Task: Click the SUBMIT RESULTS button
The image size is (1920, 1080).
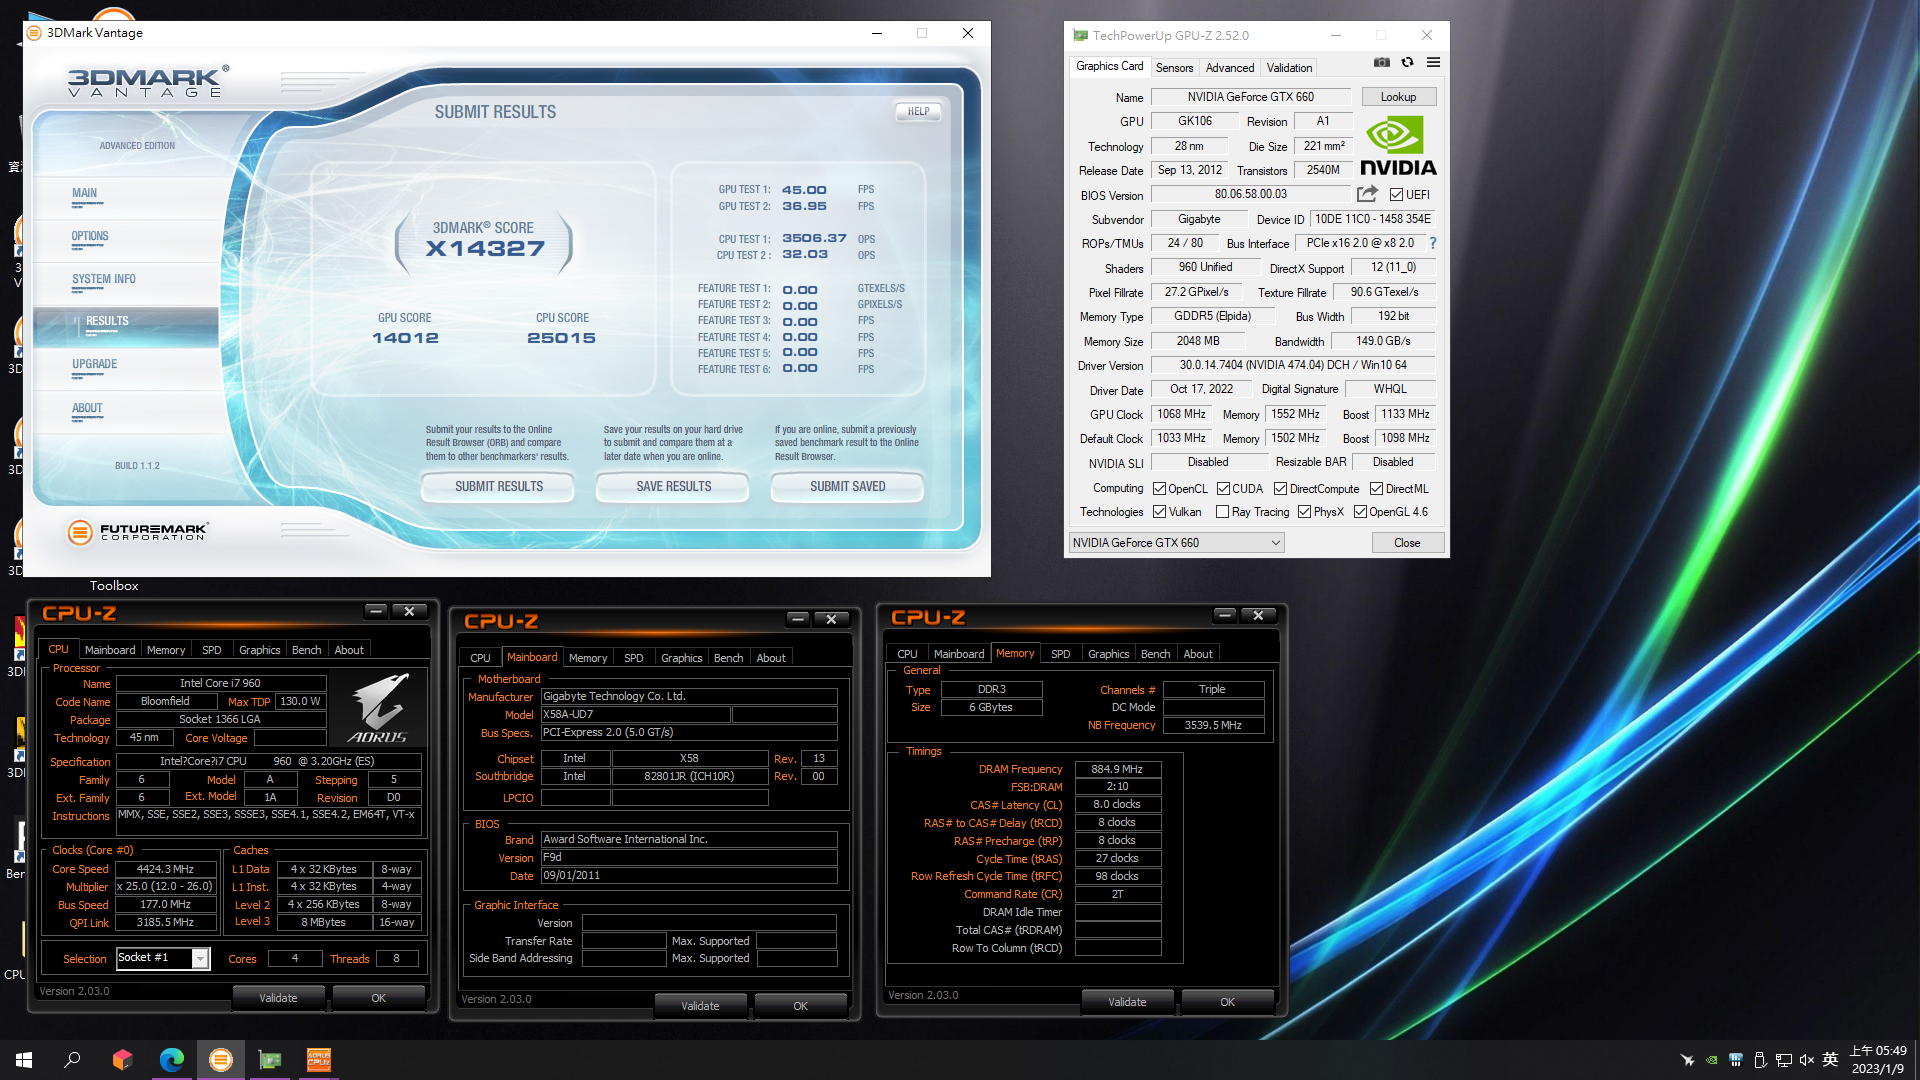Action: pyautogui.click(x=499, y=487)
